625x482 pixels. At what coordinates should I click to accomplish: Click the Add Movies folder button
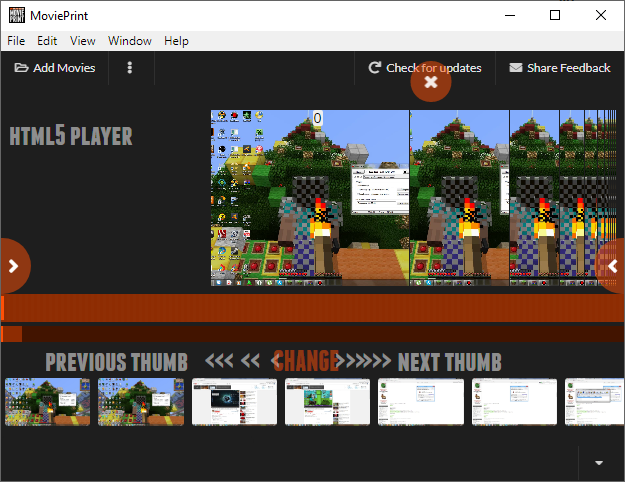[x=55, y=68]
